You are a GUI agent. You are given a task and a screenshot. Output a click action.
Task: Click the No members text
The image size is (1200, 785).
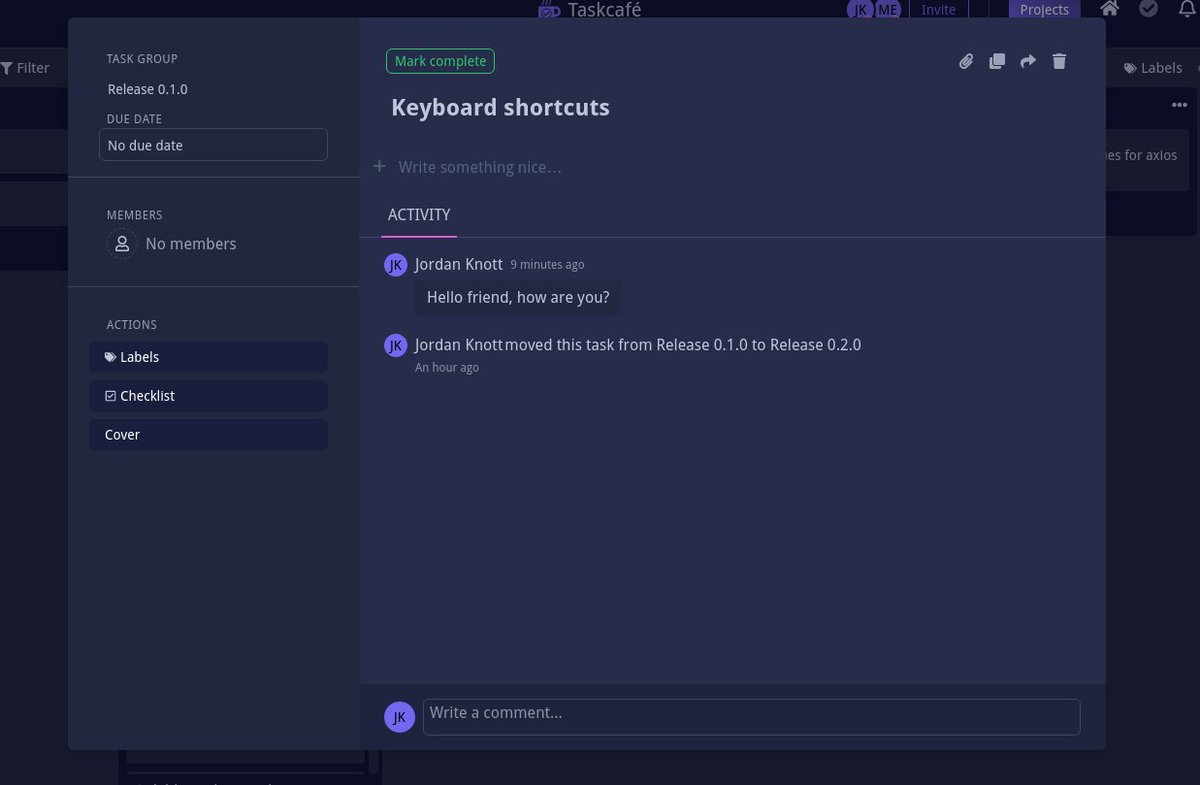(x=191, y=244)
